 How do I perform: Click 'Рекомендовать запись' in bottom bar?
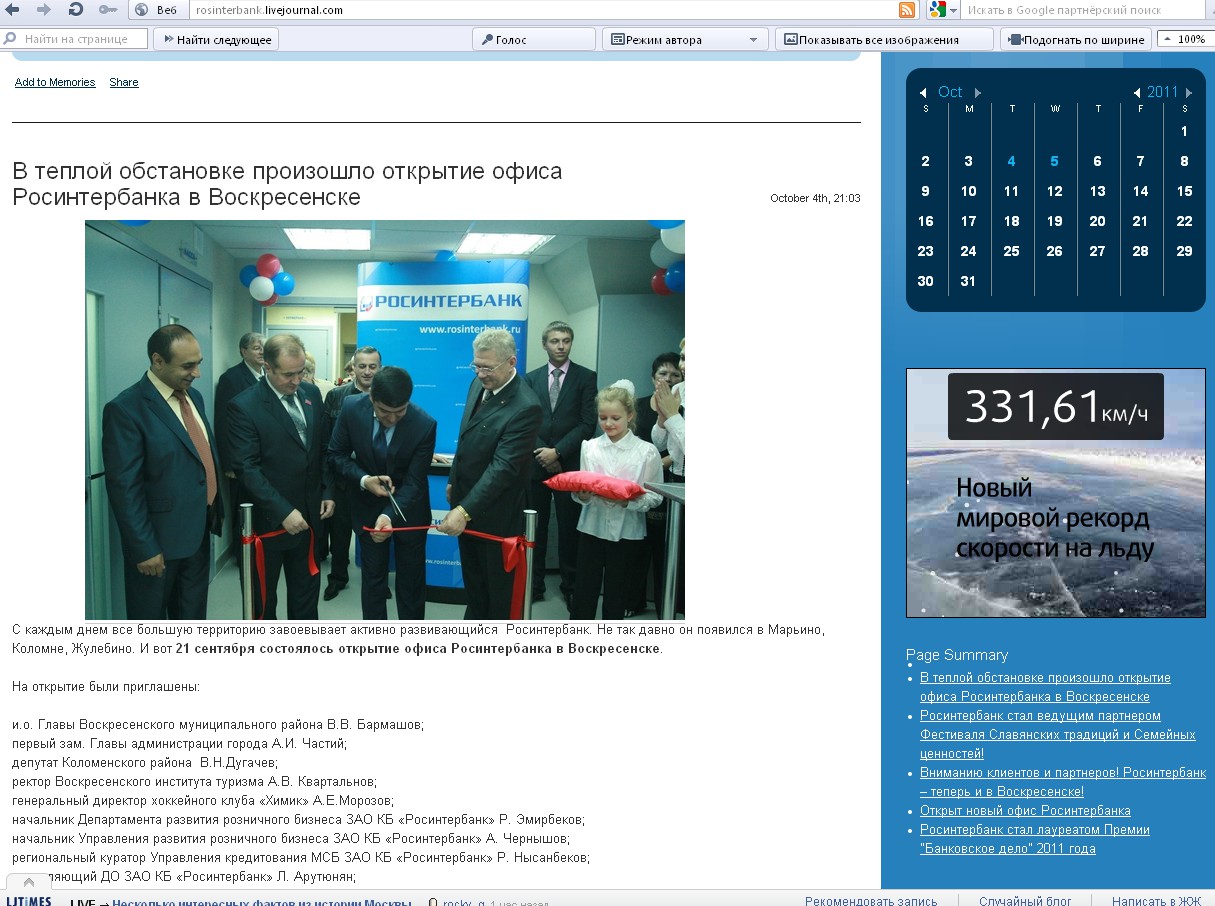pyautogui.click(x=871, y=901)
